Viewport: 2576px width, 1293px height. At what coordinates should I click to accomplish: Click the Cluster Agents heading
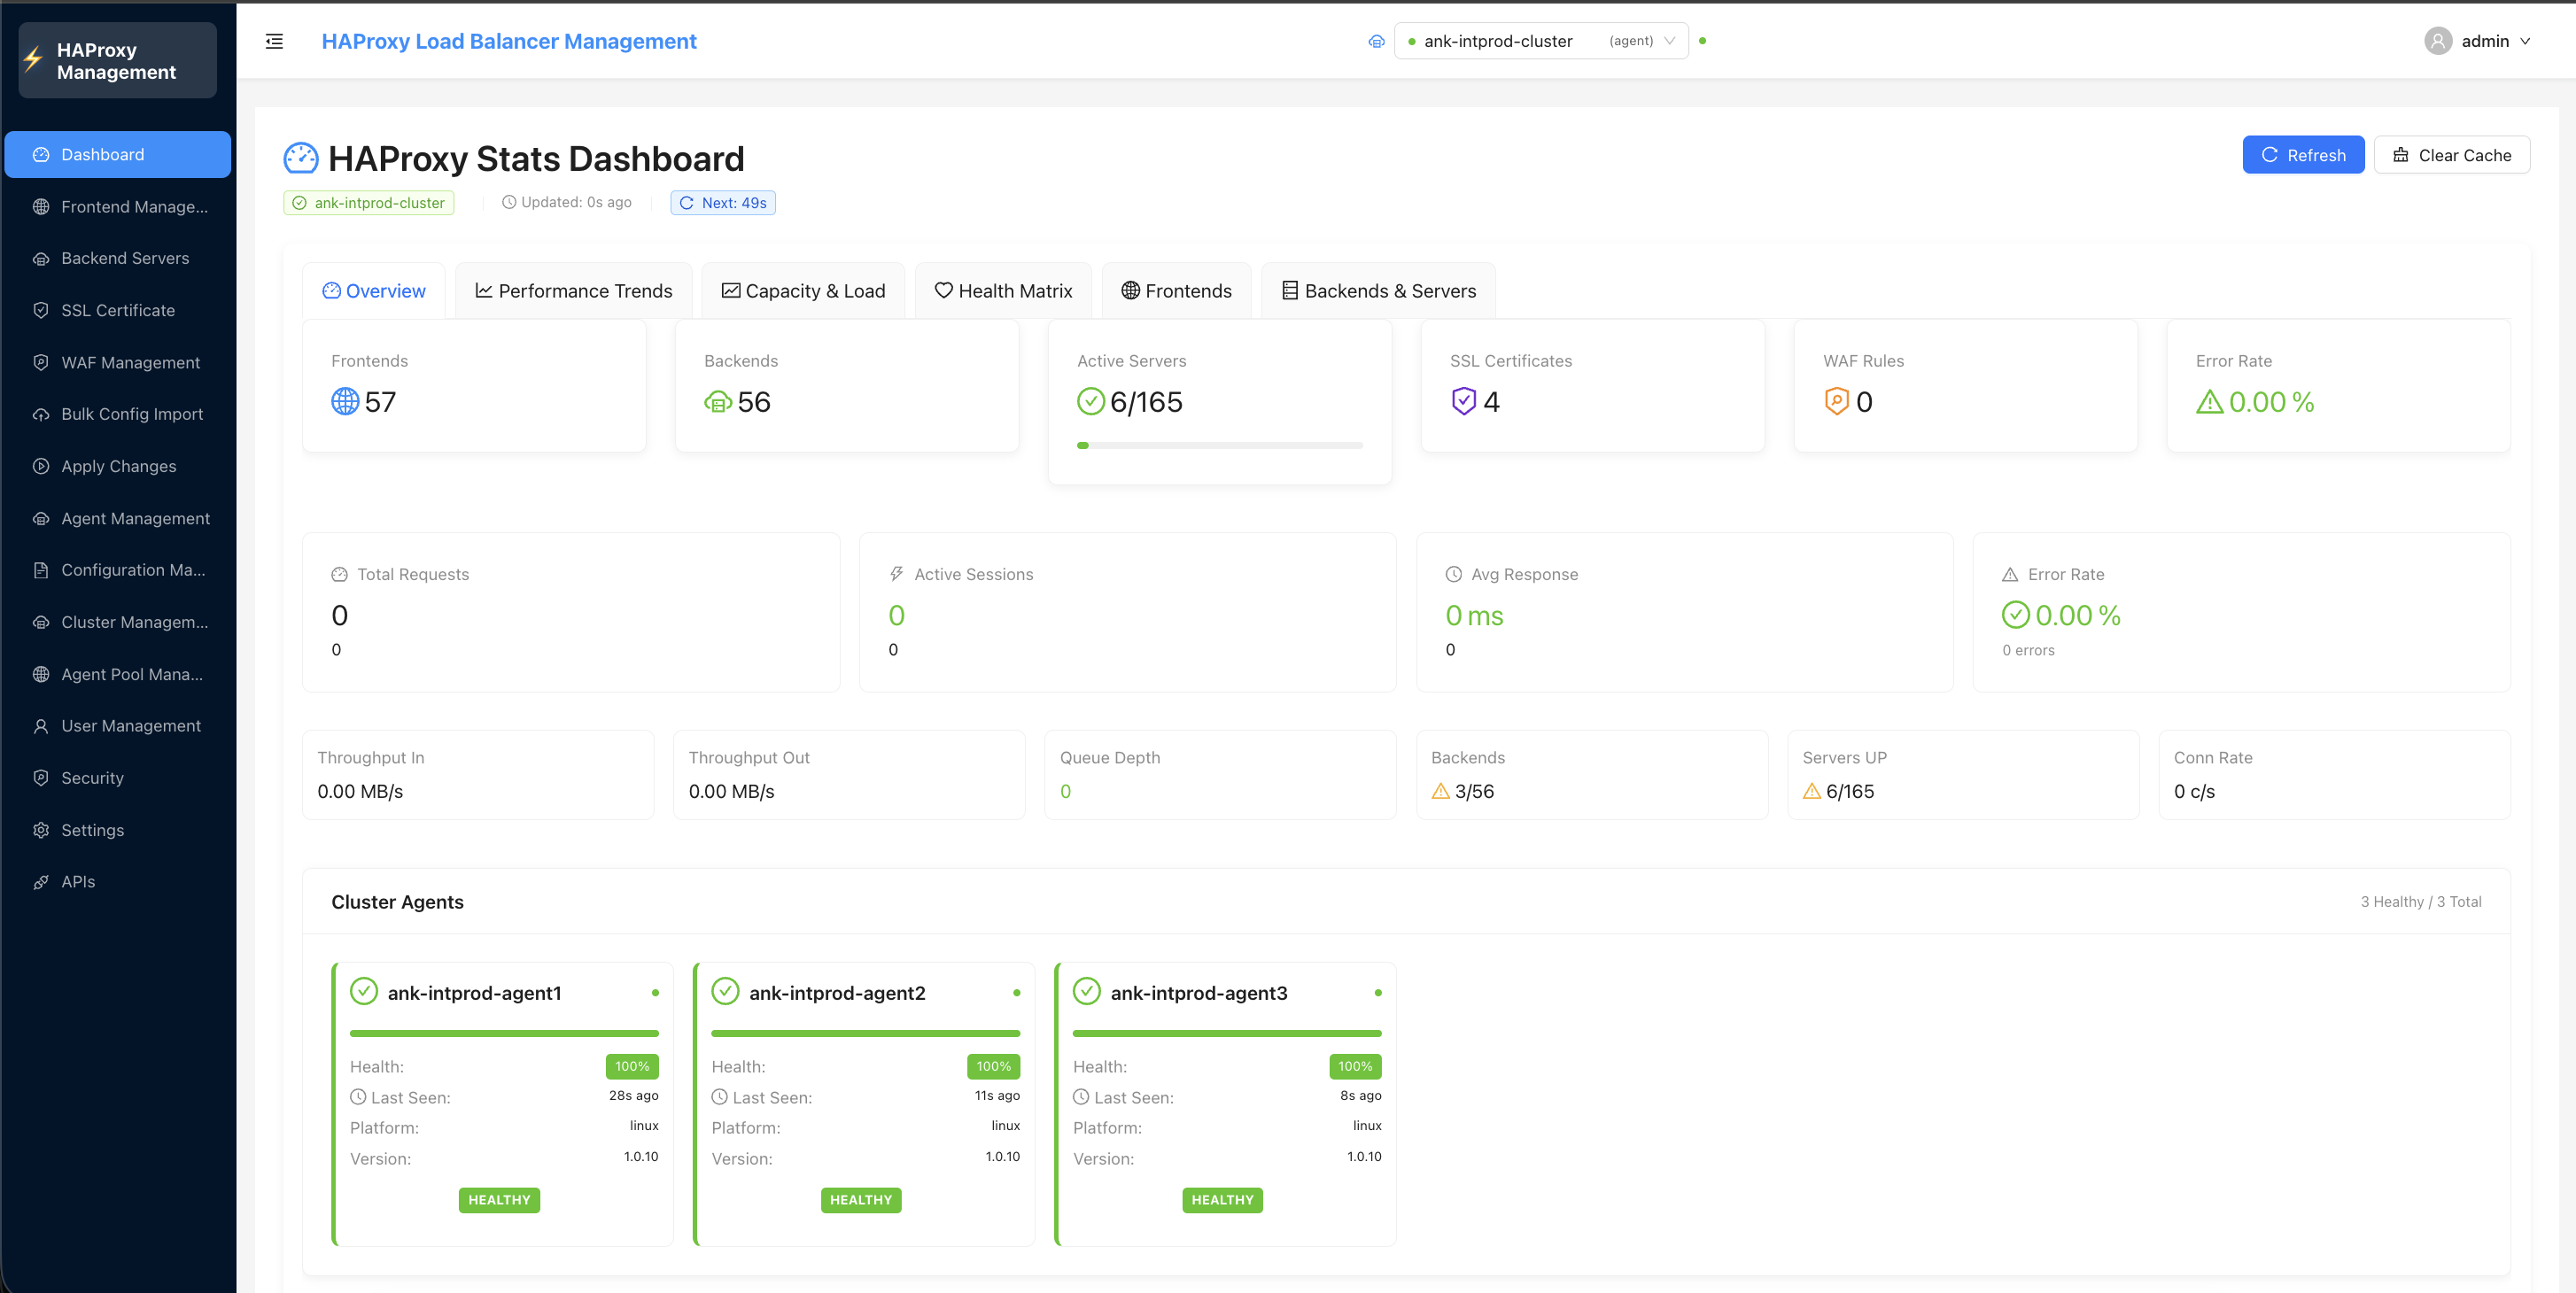(397, 901)
